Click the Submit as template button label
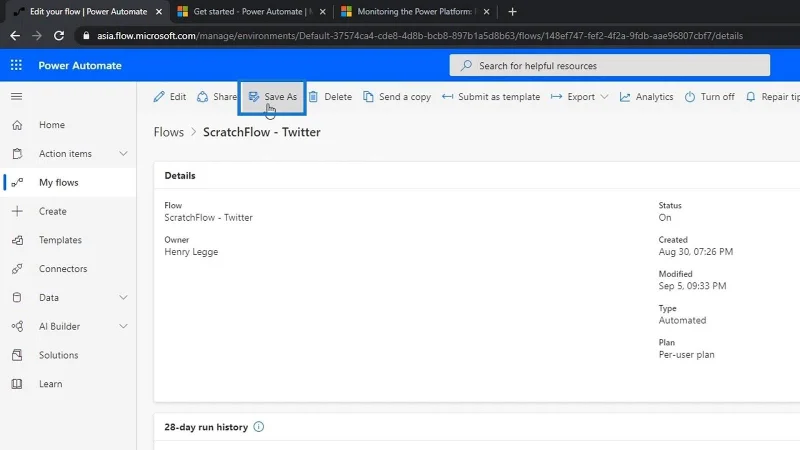 (499, 96)
